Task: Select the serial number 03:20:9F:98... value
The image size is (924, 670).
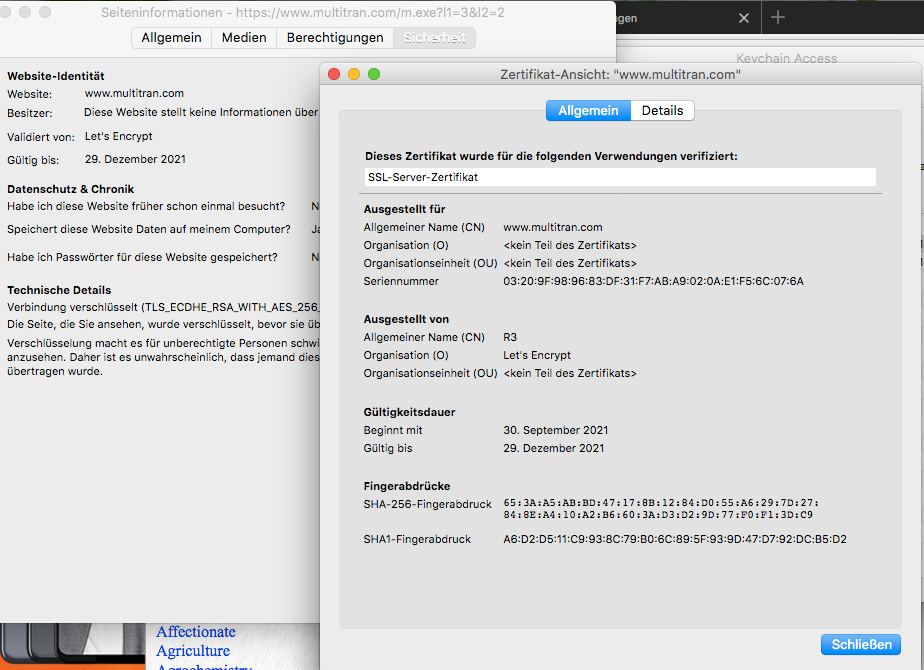Action: click(x=653, y=281)
